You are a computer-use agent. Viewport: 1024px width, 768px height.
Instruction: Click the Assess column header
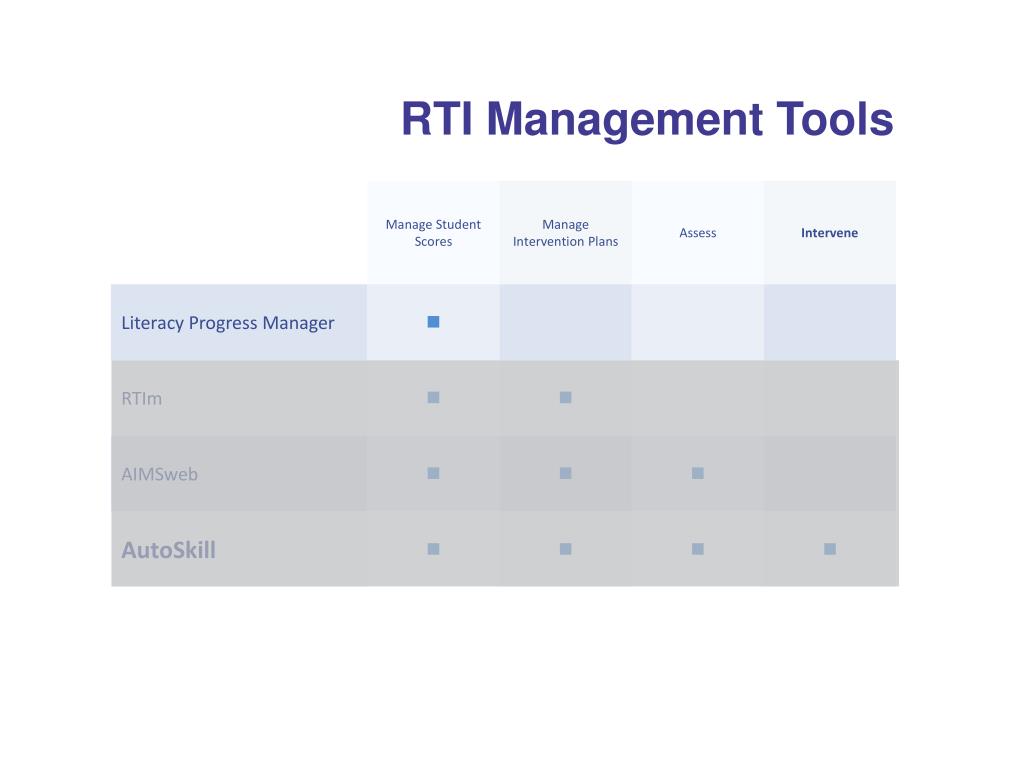(697, 232)
